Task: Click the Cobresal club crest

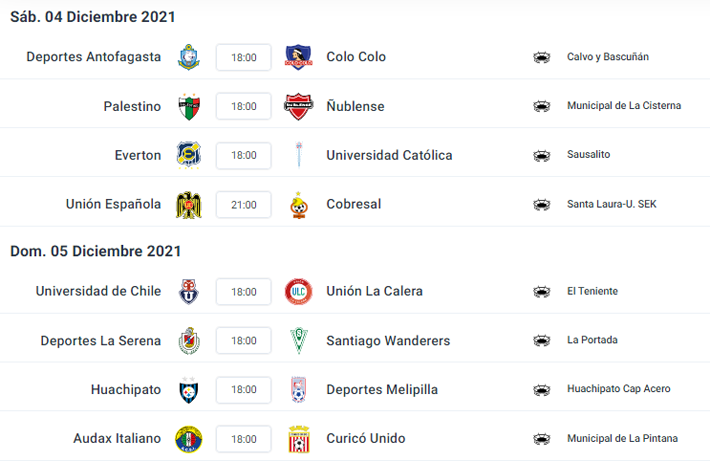Action: pos(298,204)
